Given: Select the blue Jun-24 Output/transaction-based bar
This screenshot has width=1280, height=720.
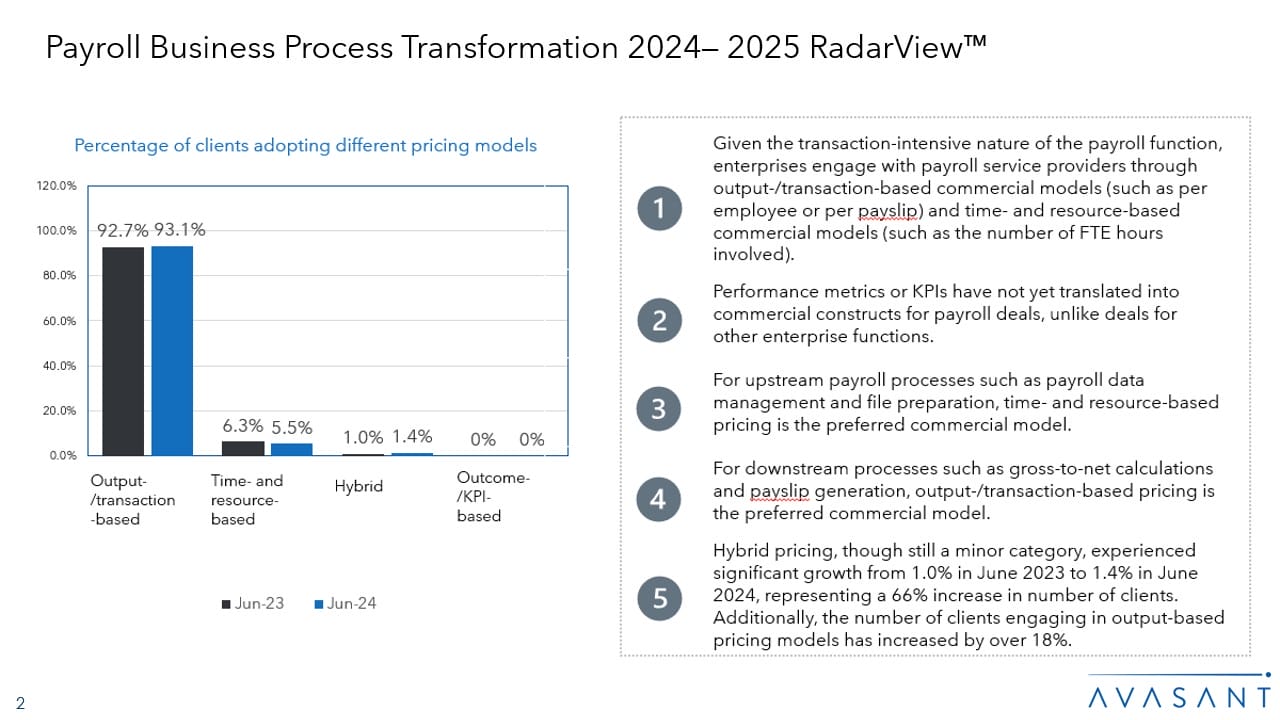Looking at the screenshot, I should [172, 350].
